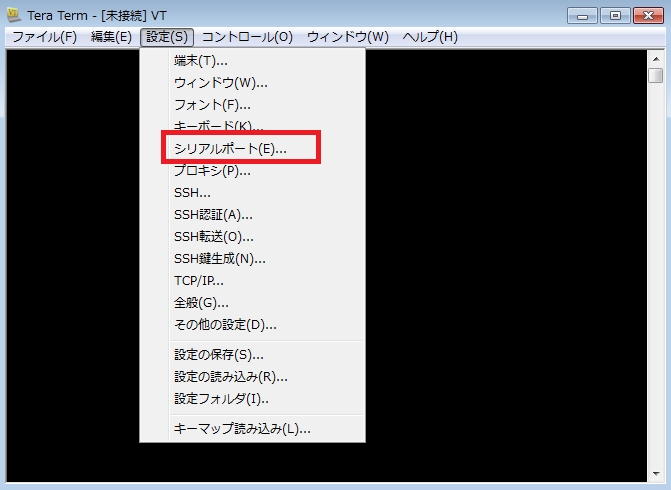
Task: Open TCP/IP... settings
Action: point(252,281)
